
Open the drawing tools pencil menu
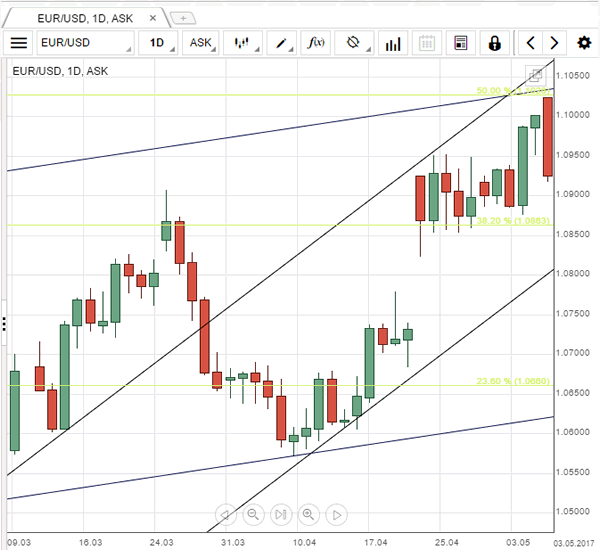[x=282, y=43]
